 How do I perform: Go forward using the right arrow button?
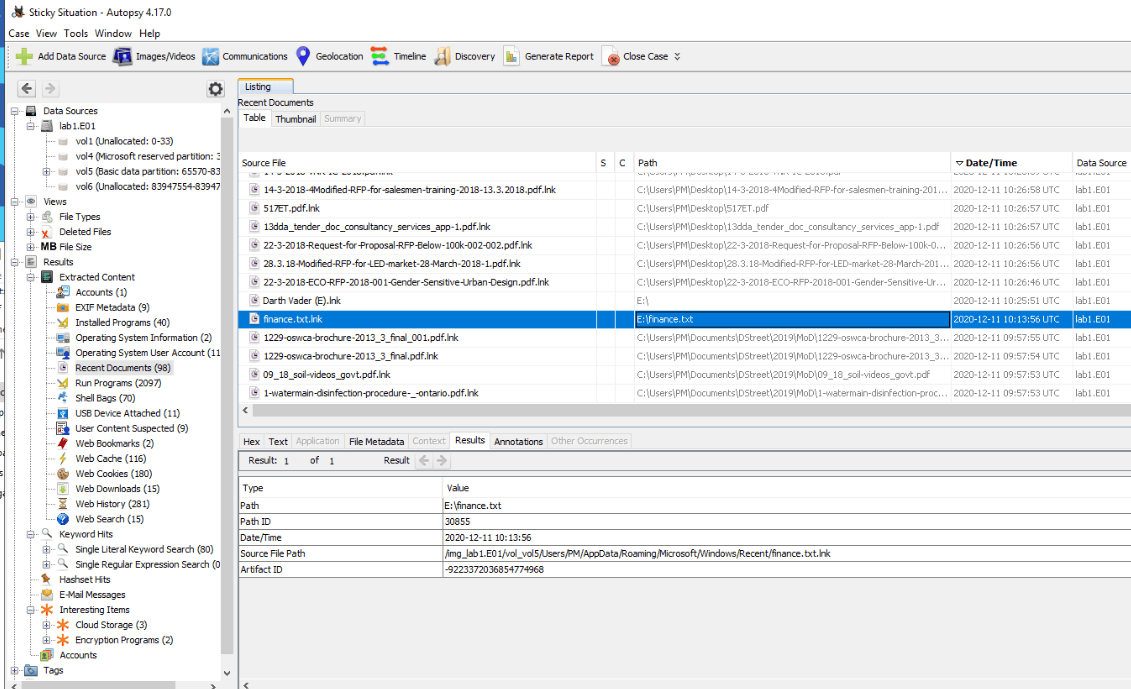point(50,88)
